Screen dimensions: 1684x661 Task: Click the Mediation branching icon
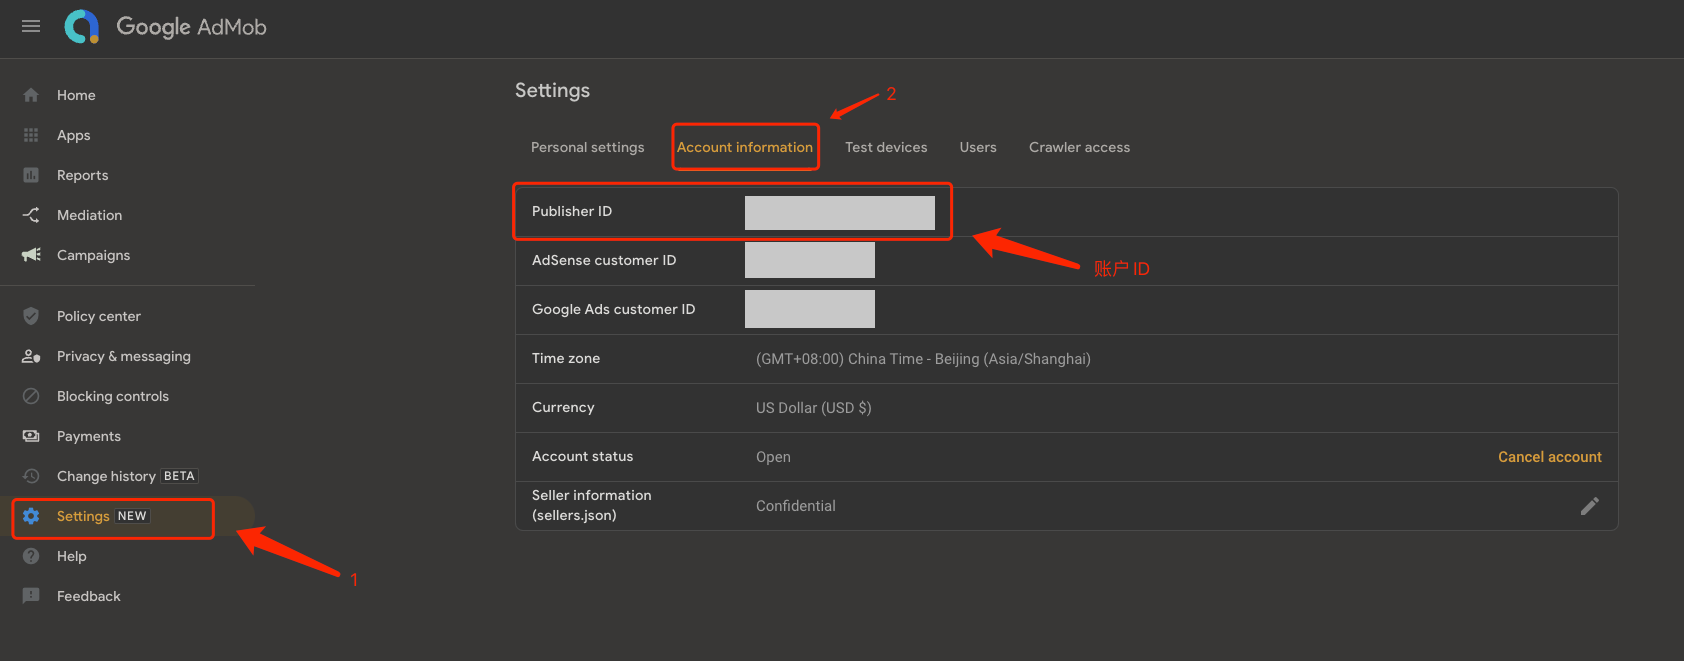point(31,215)
